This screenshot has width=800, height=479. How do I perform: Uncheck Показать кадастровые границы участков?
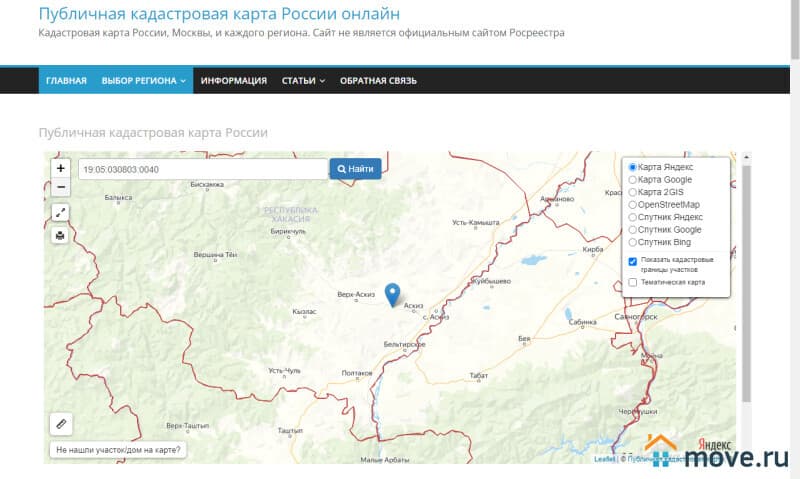point(633,261)
